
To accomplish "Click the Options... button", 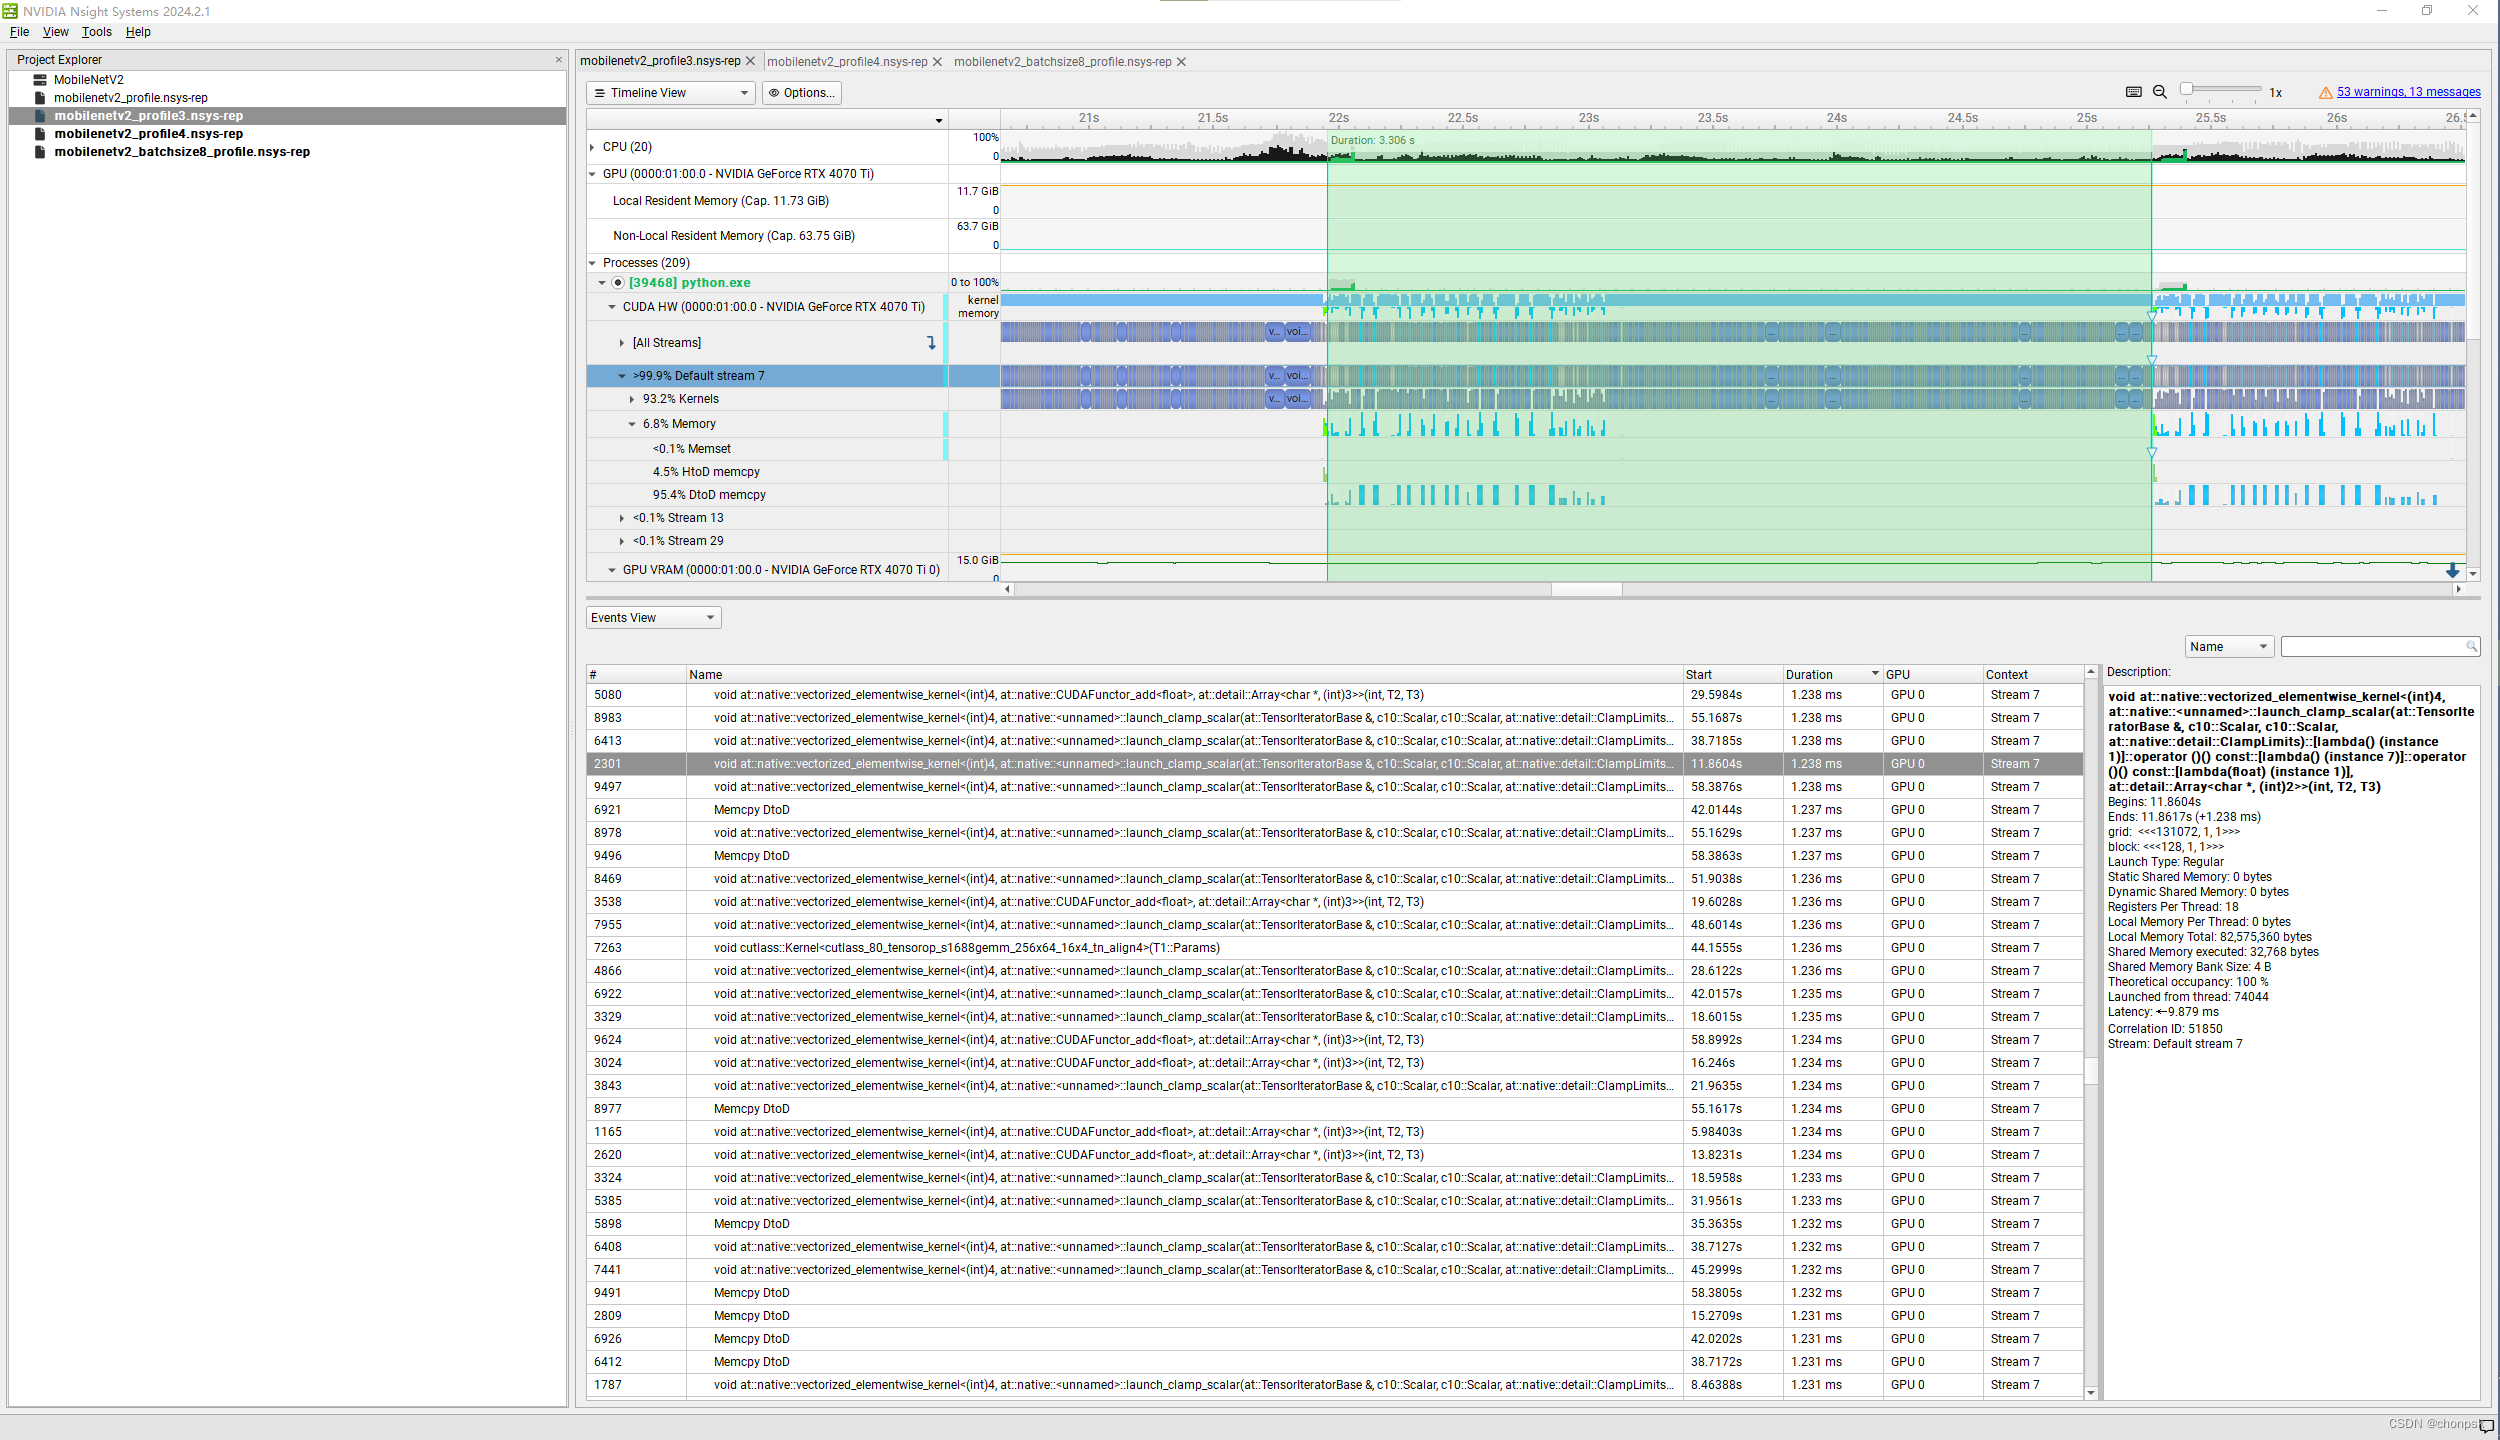I will click(x=802, y=93).
